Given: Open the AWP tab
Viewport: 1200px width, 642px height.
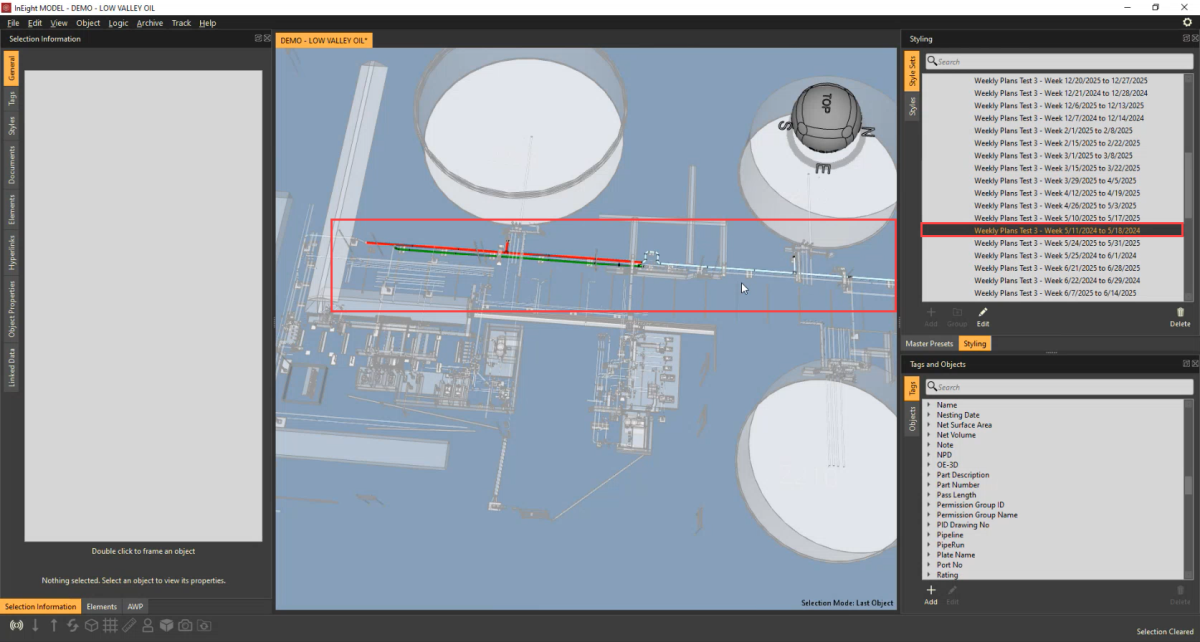Looking at the screenshot, I should (135, 606).
